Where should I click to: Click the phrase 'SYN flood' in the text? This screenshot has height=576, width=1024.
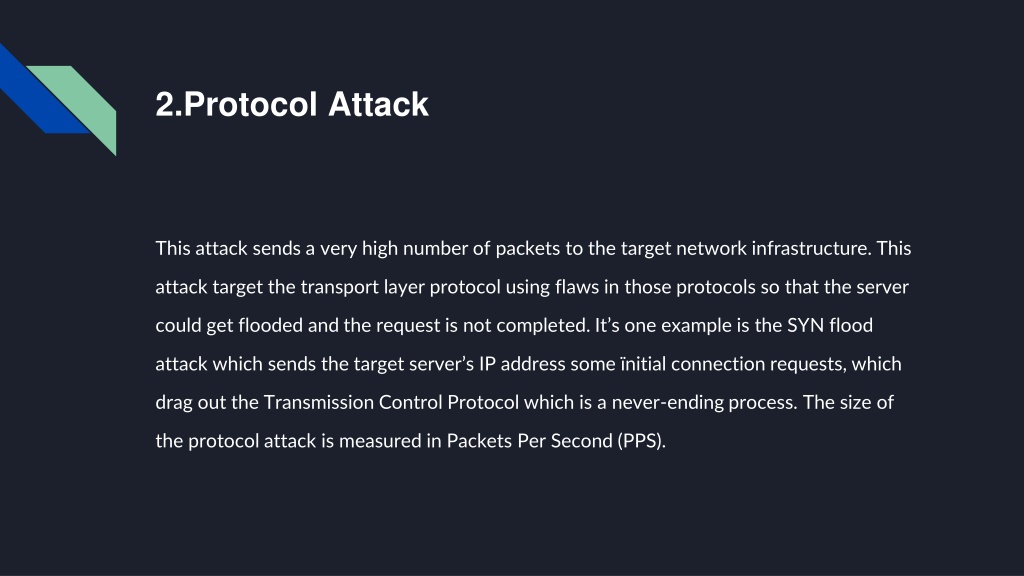[x=829, y=325]
